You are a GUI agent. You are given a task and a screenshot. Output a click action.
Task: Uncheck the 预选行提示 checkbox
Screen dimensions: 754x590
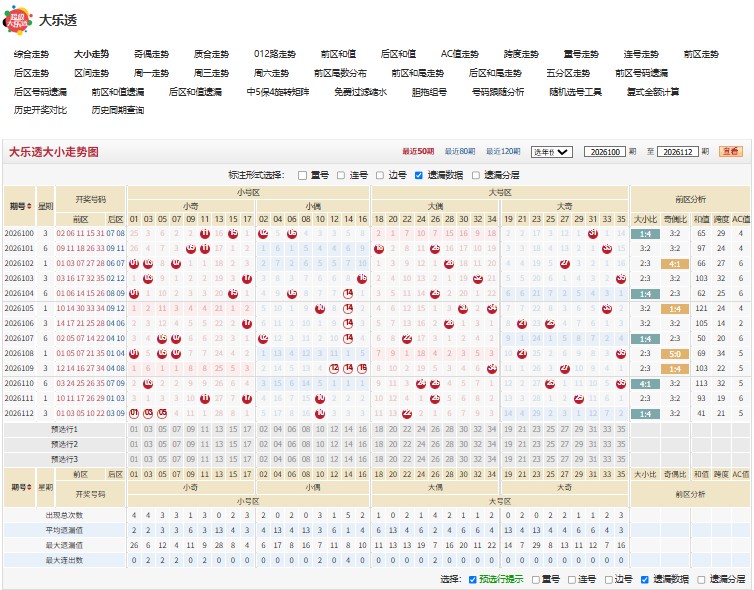coord(472,579)
